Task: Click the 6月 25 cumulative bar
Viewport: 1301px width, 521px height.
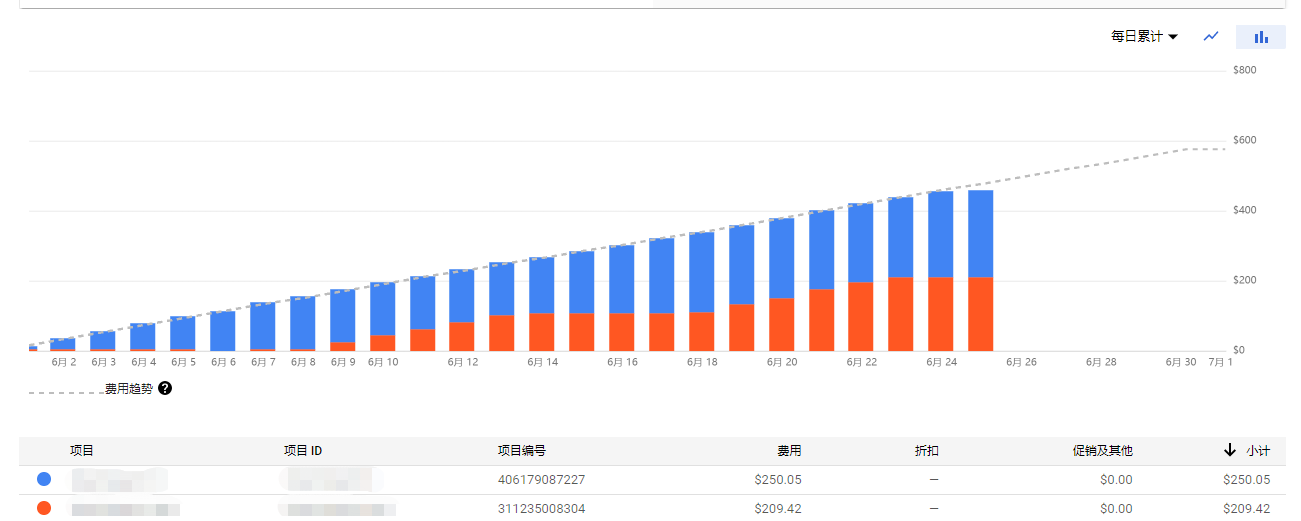Action: (x=980, y=270)
